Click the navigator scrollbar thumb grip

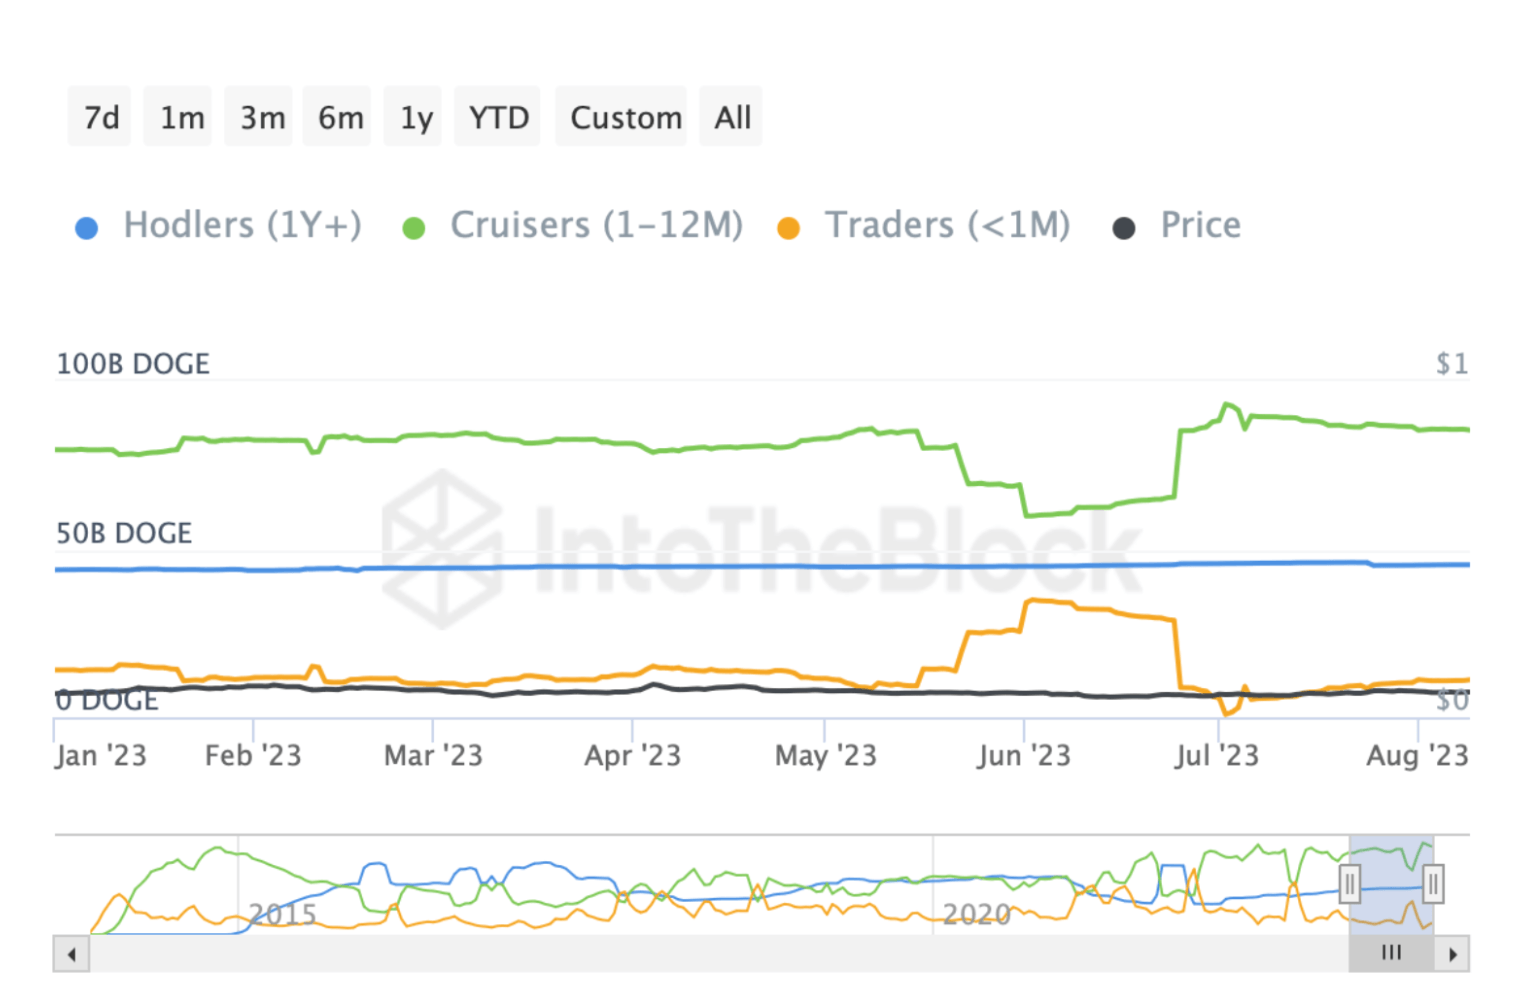[1391, 953]
